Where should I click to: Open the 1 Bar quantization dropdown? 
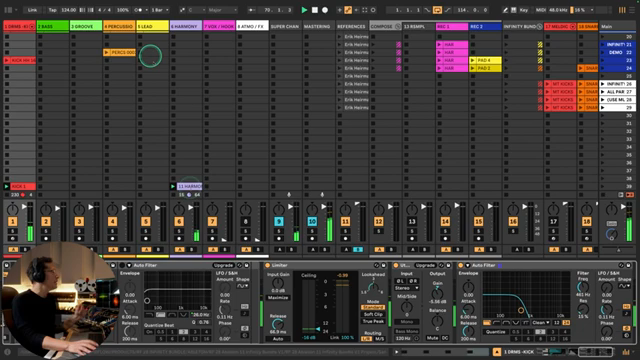(160, 10)
